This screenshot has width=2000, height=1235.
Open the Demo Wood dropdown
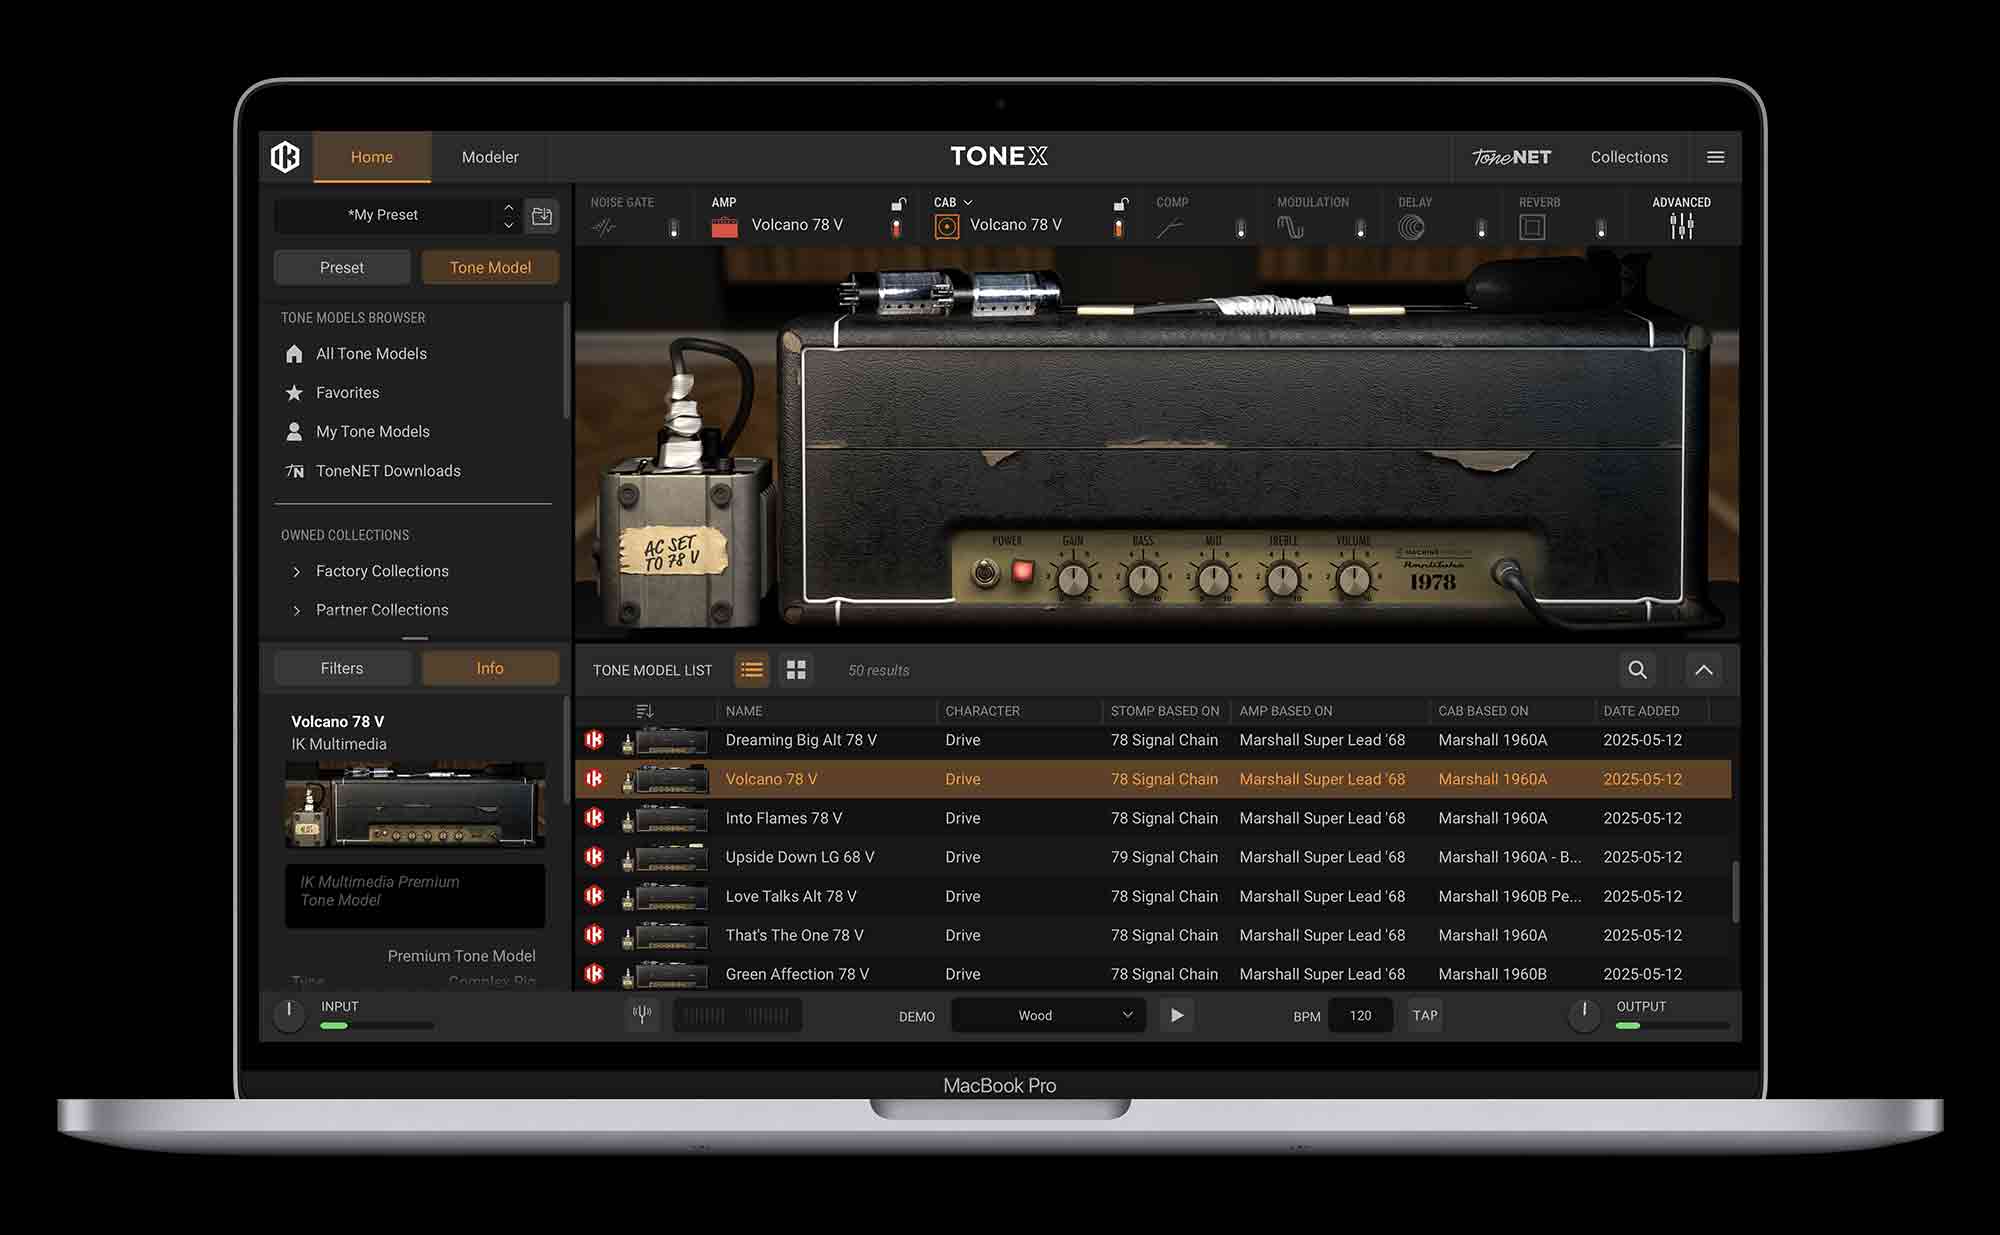point(1047,1015)
